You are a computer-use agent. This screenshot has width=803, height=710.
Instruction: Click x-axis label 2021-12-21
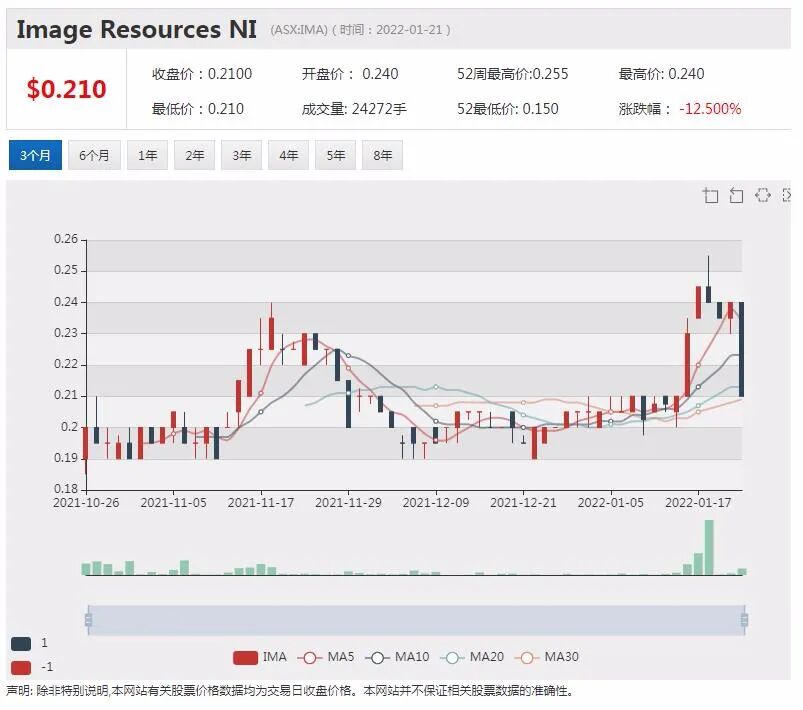tap(523, 503)
